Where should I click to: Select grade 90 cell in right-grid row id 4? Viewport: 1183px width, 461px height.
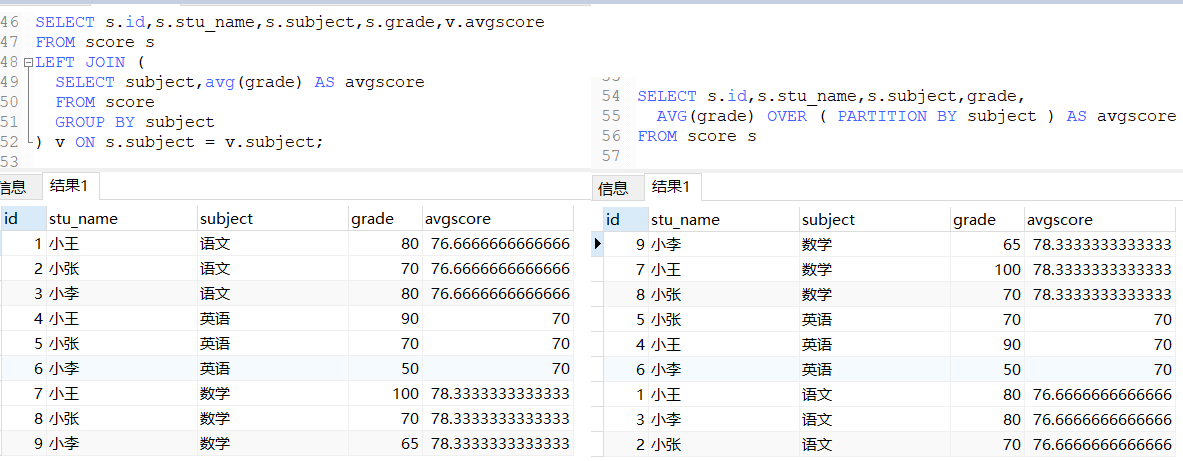988,344
